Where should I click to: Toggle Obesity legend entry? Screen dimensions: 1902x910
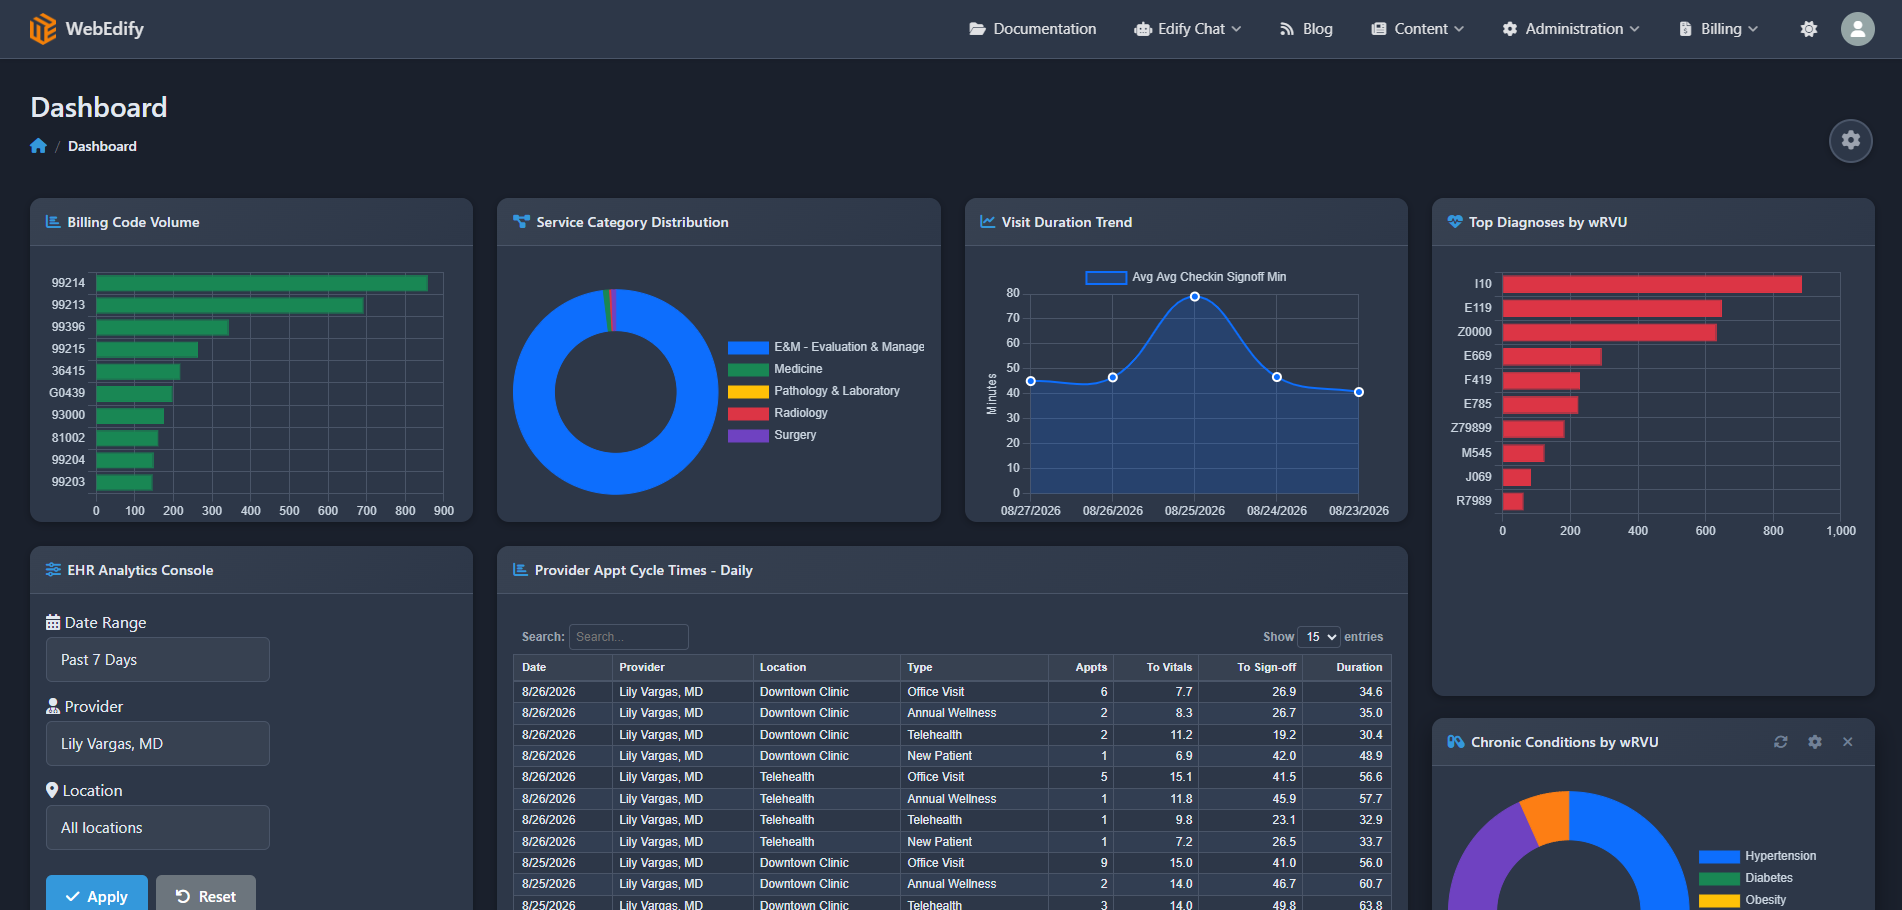1742,900
